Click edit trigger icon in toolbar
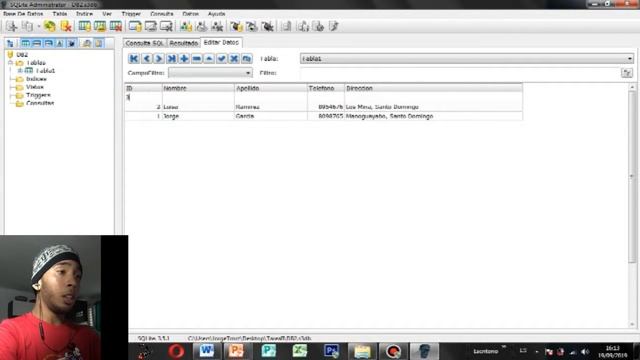 click(251, 27)
